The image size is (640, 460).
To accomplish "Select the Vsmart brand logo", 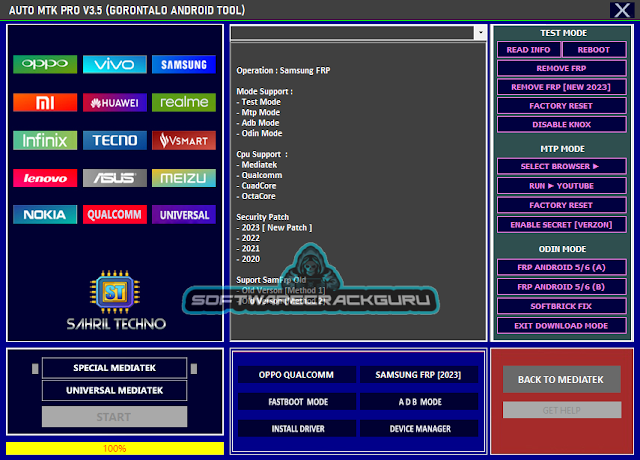I will tap(184, 140).
